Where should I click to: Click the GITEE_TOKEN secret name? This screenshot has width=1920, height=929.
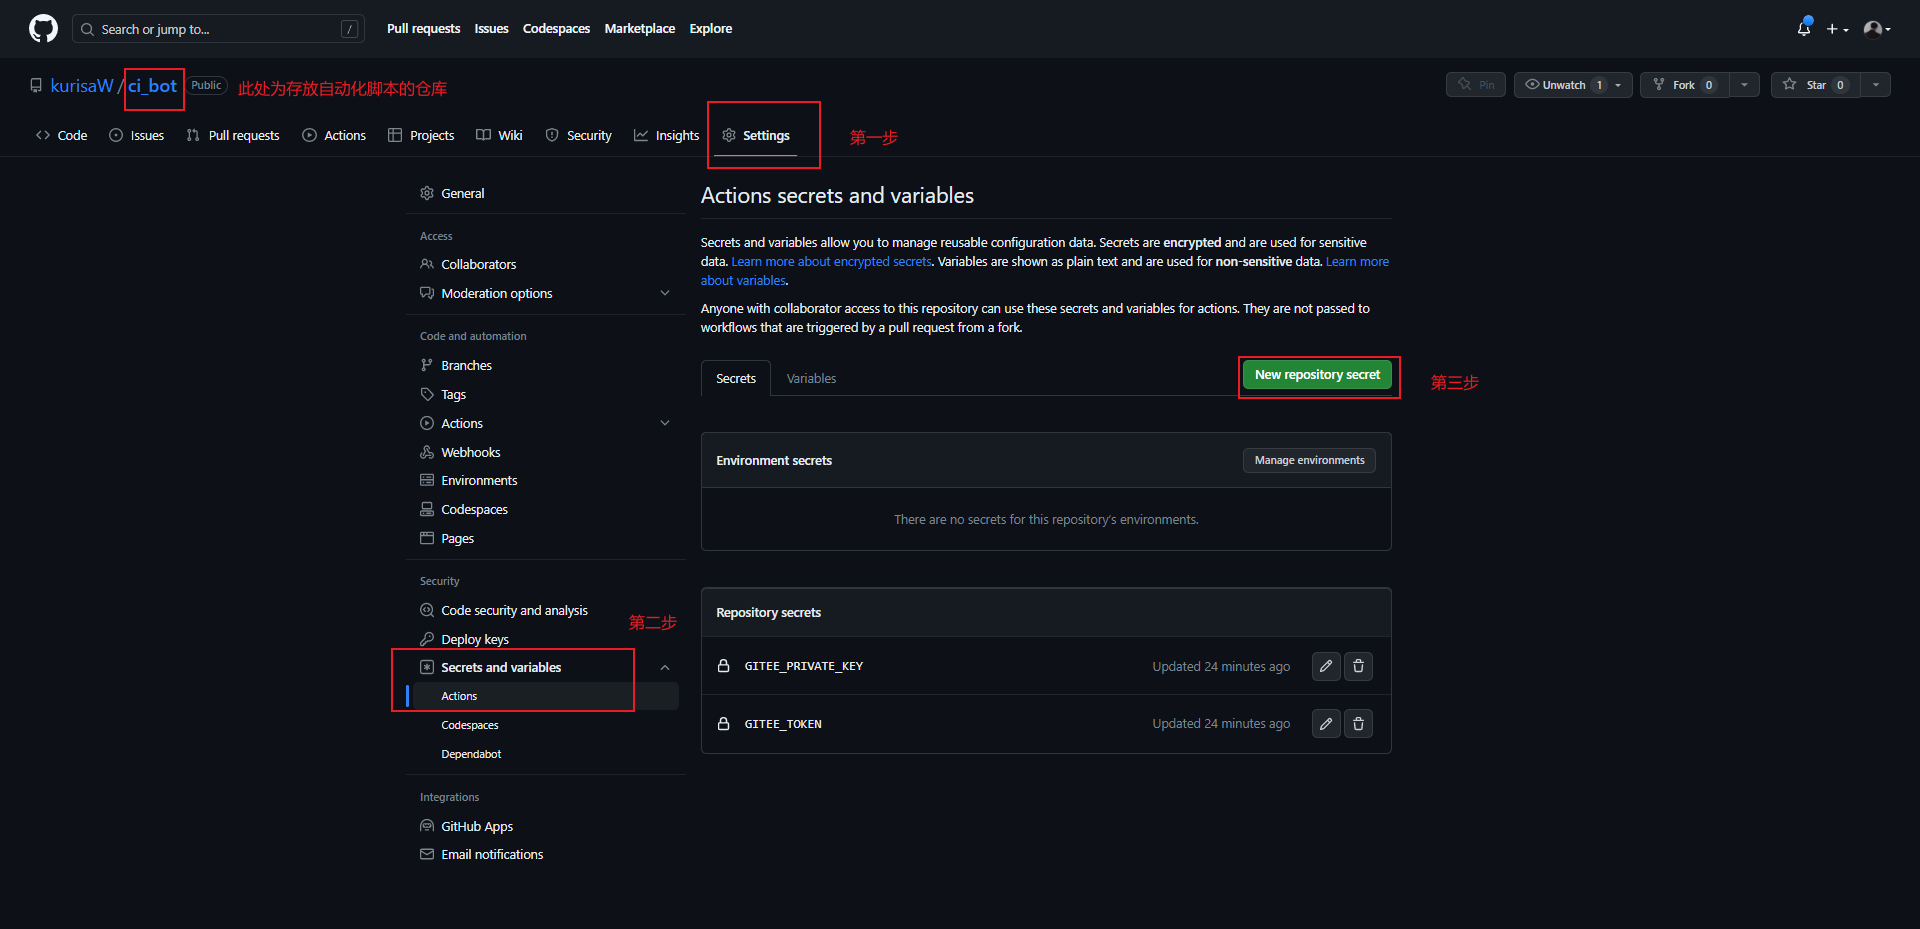(783, 724)
